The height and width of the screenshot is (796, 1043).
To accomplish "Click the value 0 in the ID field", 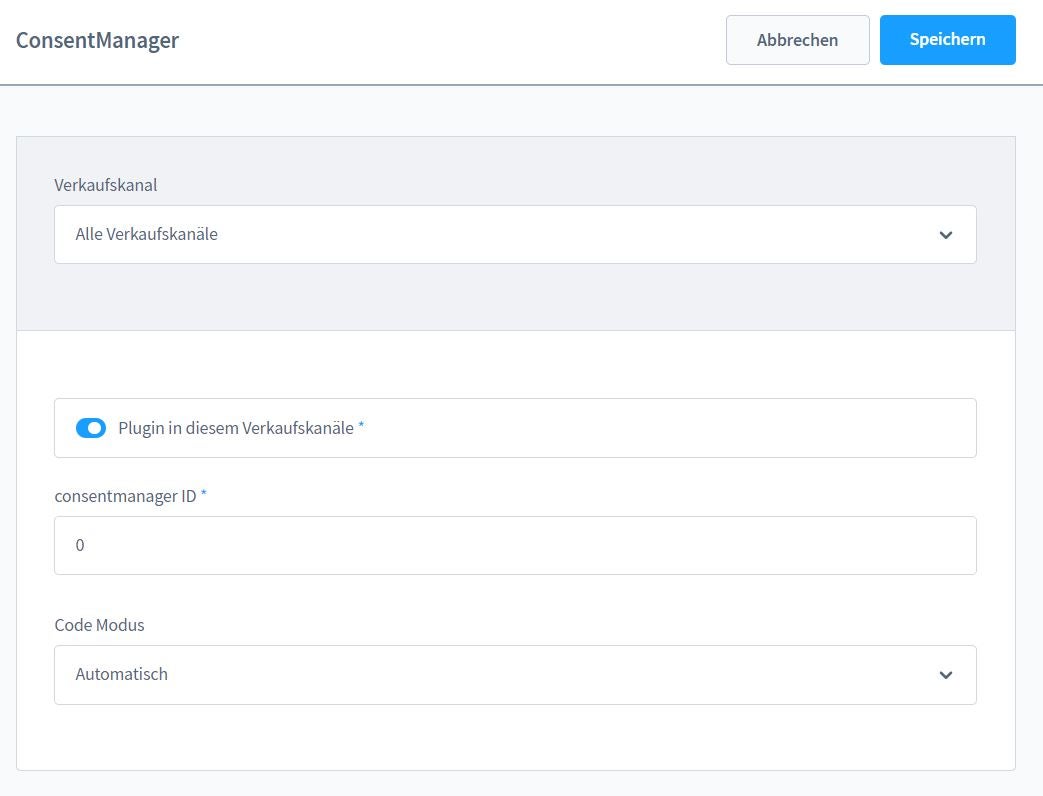I will tap(80, 545).
